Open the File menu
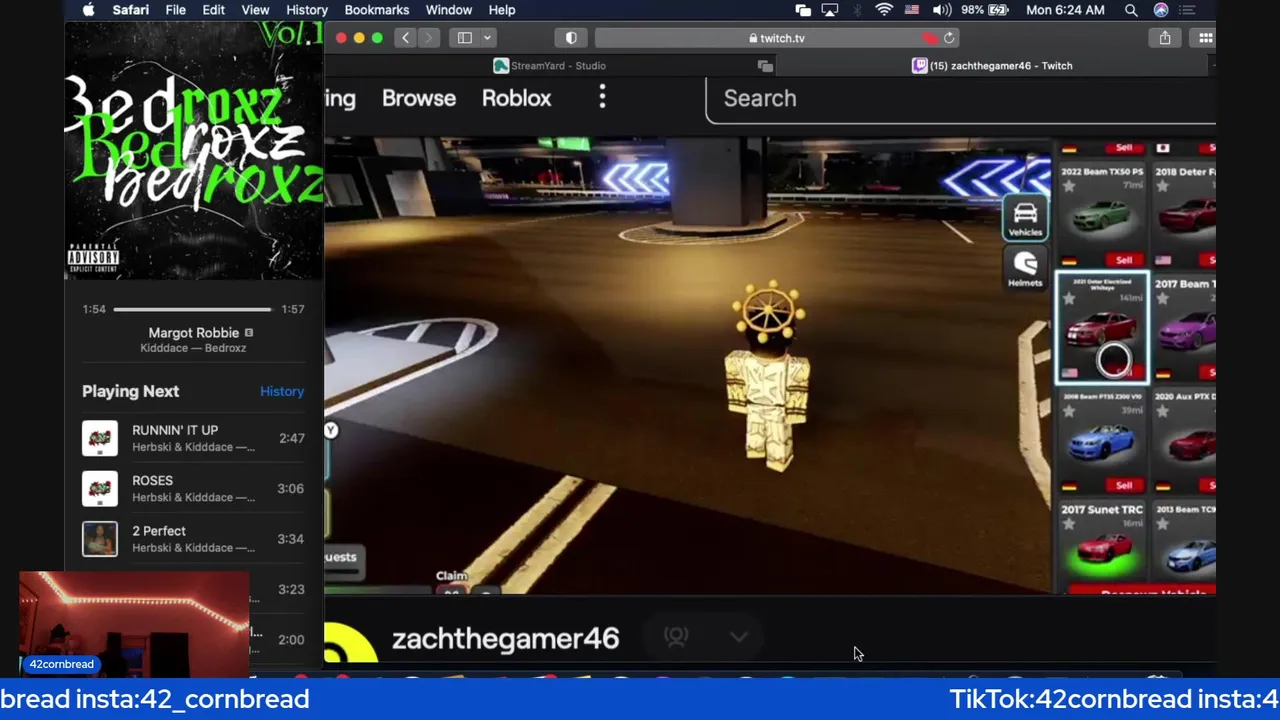The width and height of the screenshot is (1280, 720). pos(175,10)
